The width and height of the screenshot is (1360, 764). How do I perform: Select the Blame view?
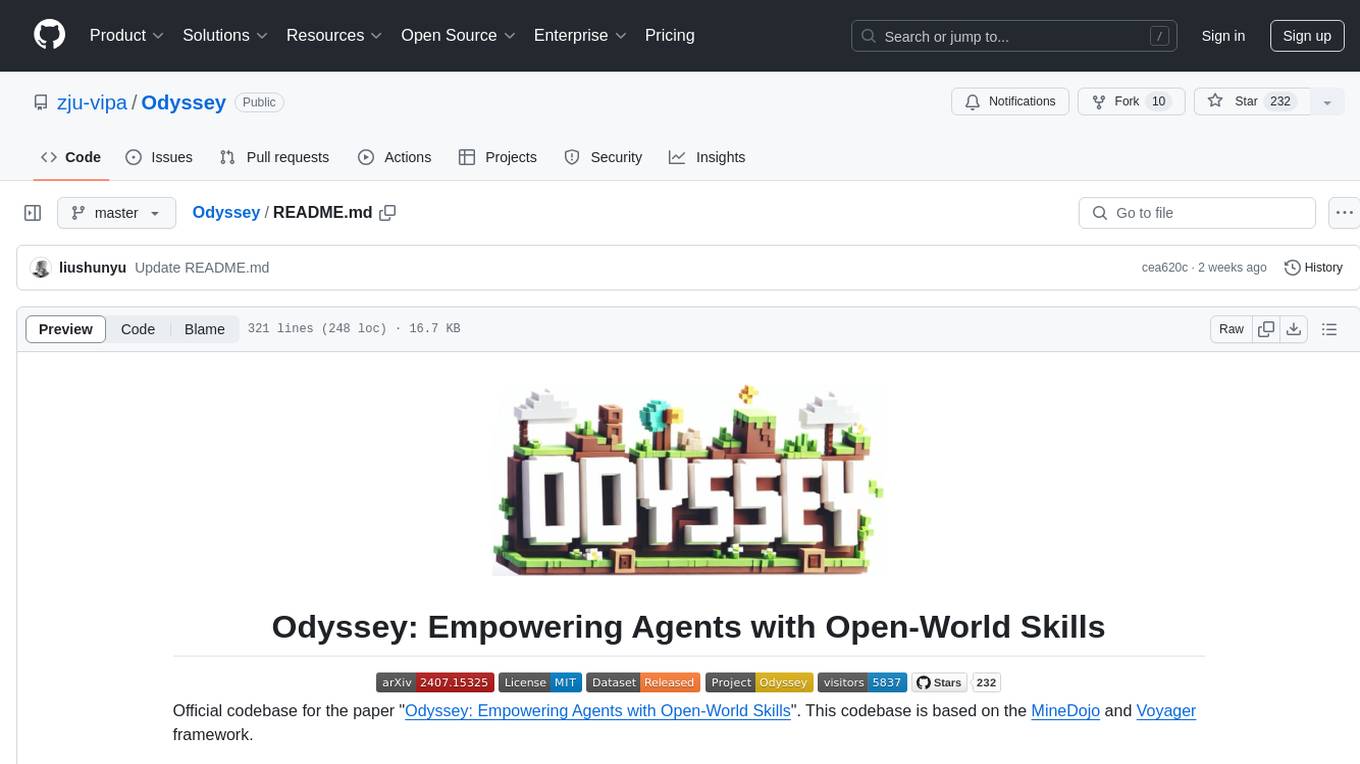click(x=204, y=329)
